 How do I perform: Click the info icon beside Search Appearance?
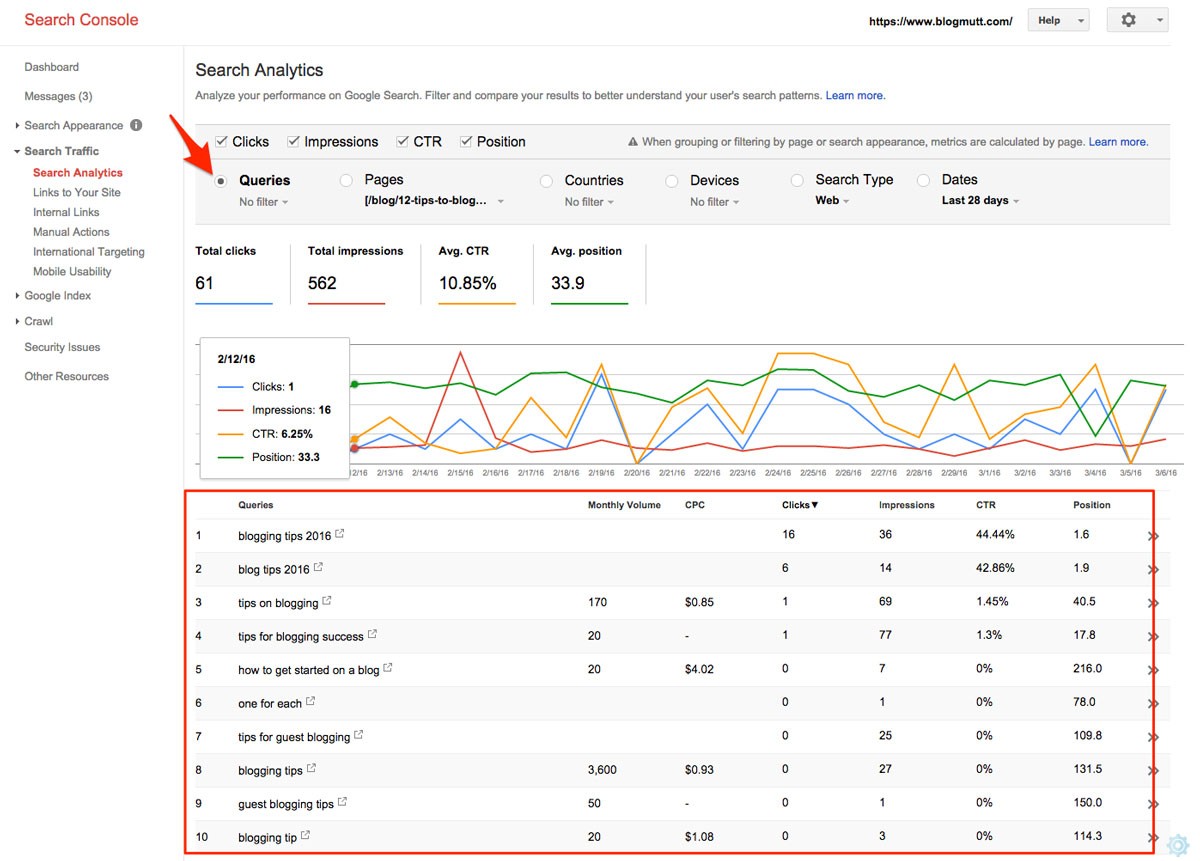click(136, 125)
